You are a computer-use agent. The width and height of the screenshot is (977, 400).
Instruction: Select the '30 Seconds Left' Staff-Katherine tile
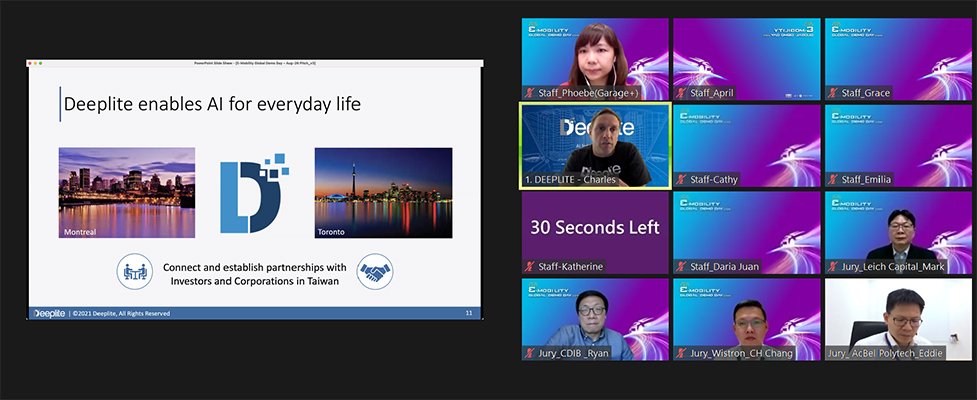[x=595, y=233]
